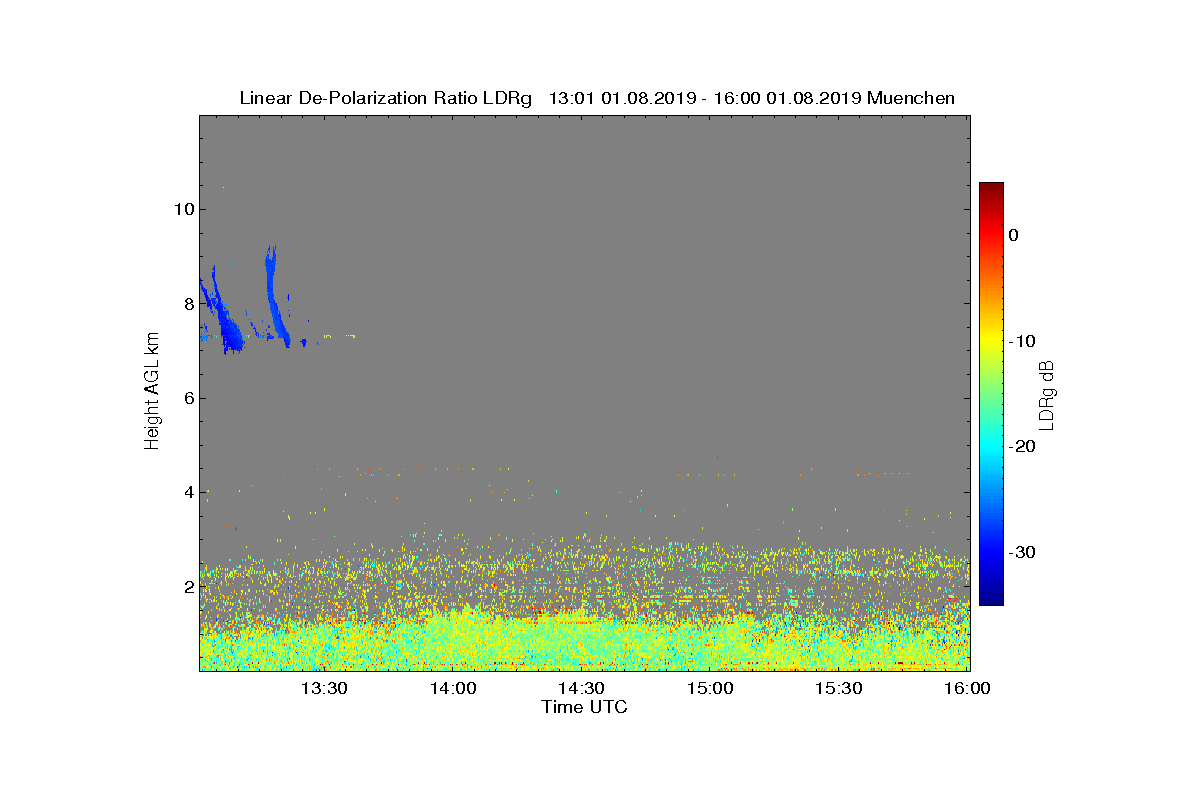1200x800 pixels.
Task: Select the 15:00 time axis label
Action: tap(710, 688)
